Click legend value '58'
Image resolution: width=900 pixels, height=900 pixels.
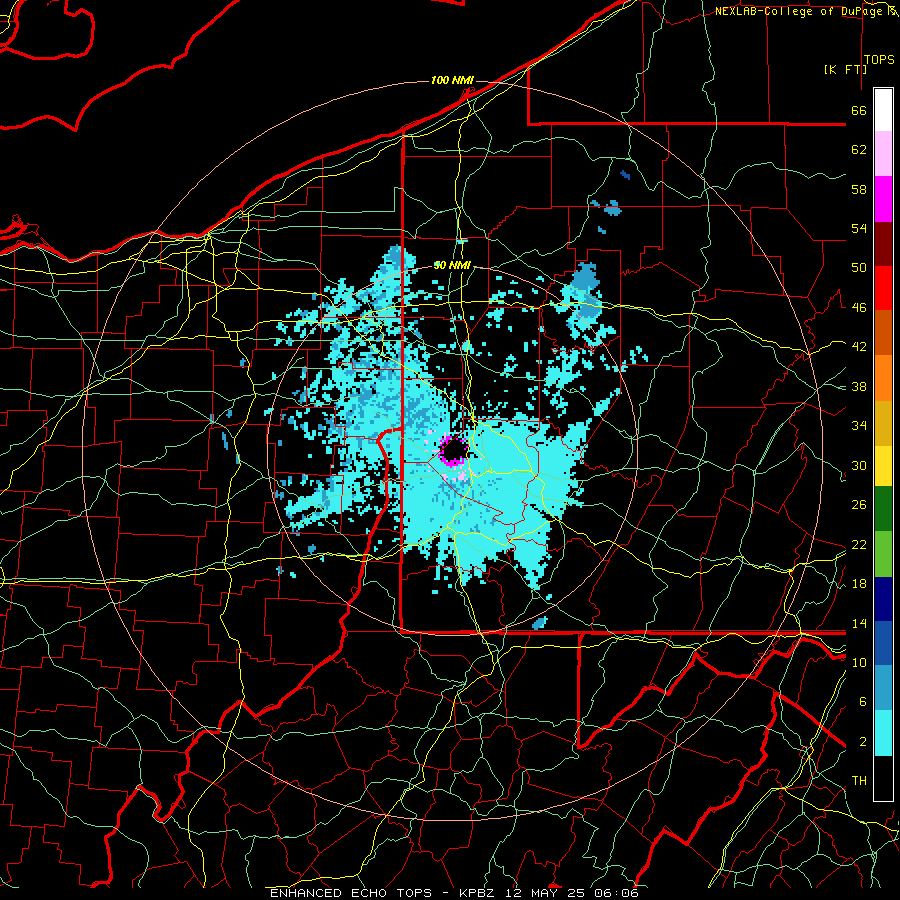[859, 189]
